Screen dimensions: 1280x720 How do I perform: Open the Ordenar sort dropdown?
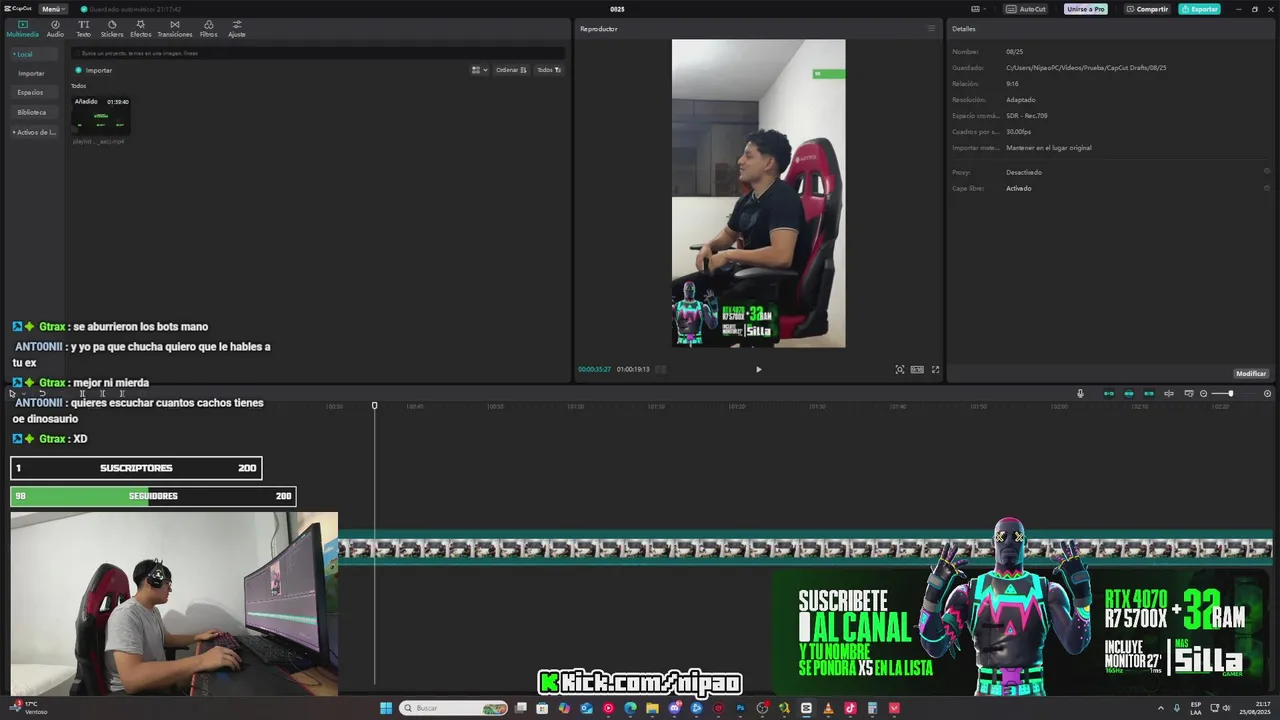tap(511, 70)
